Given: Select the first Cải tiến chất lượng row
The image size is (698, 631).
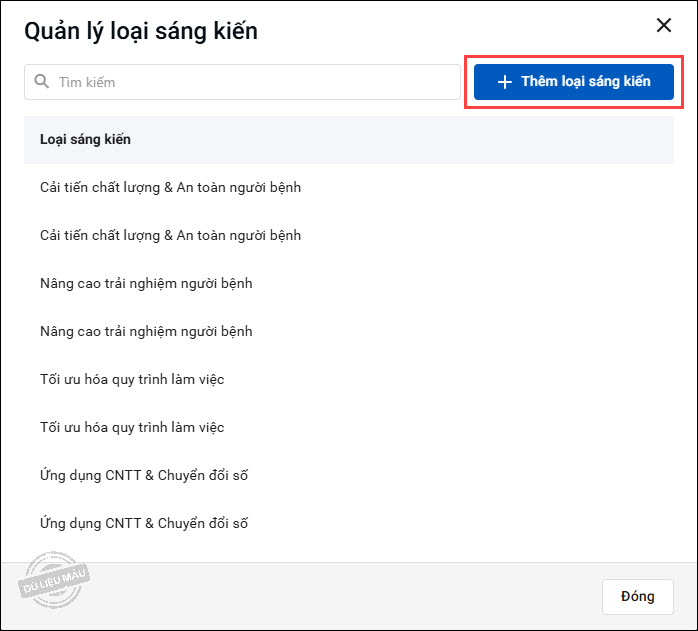Looking at the screenshot, I should 170,187.
